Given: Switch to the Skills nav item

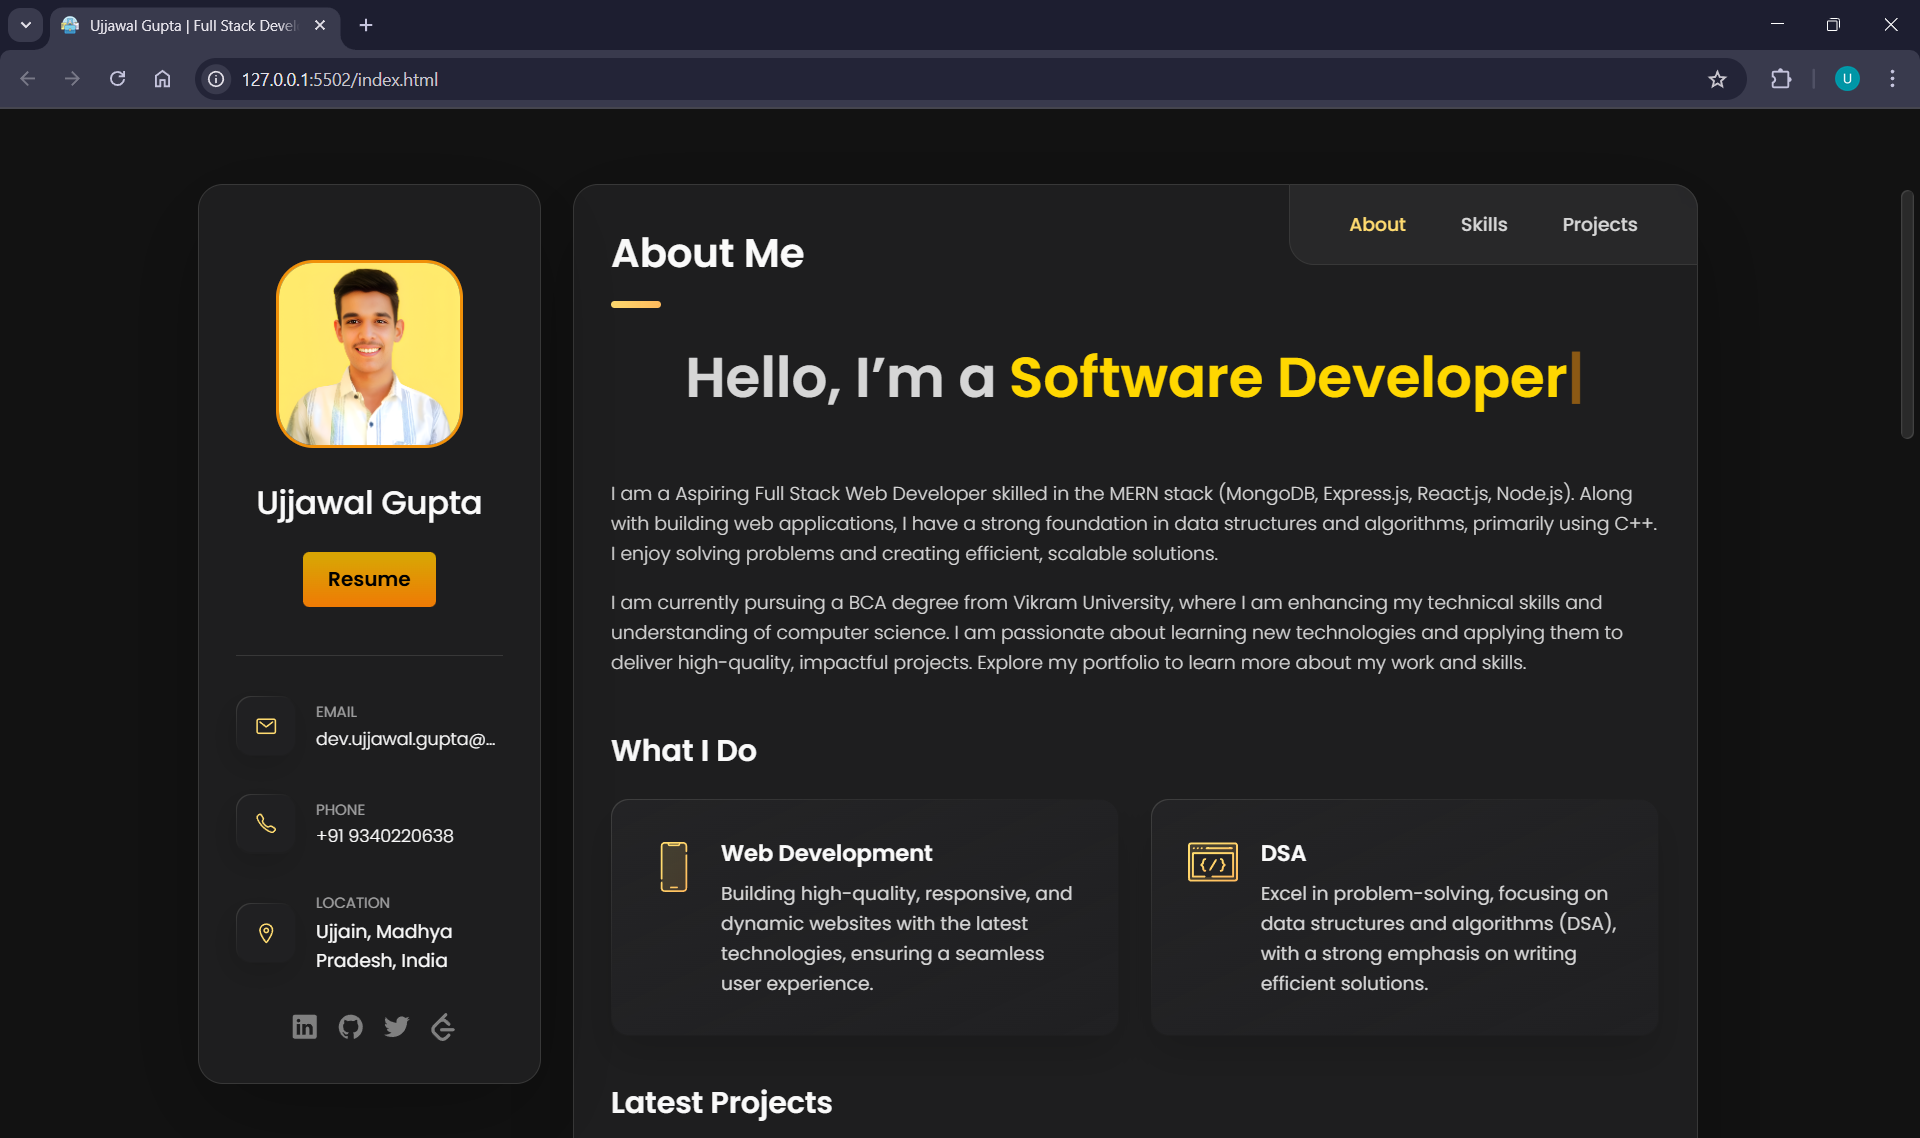Looking at the screenshot, I should pyautogui.click(x=1483, y=224).
